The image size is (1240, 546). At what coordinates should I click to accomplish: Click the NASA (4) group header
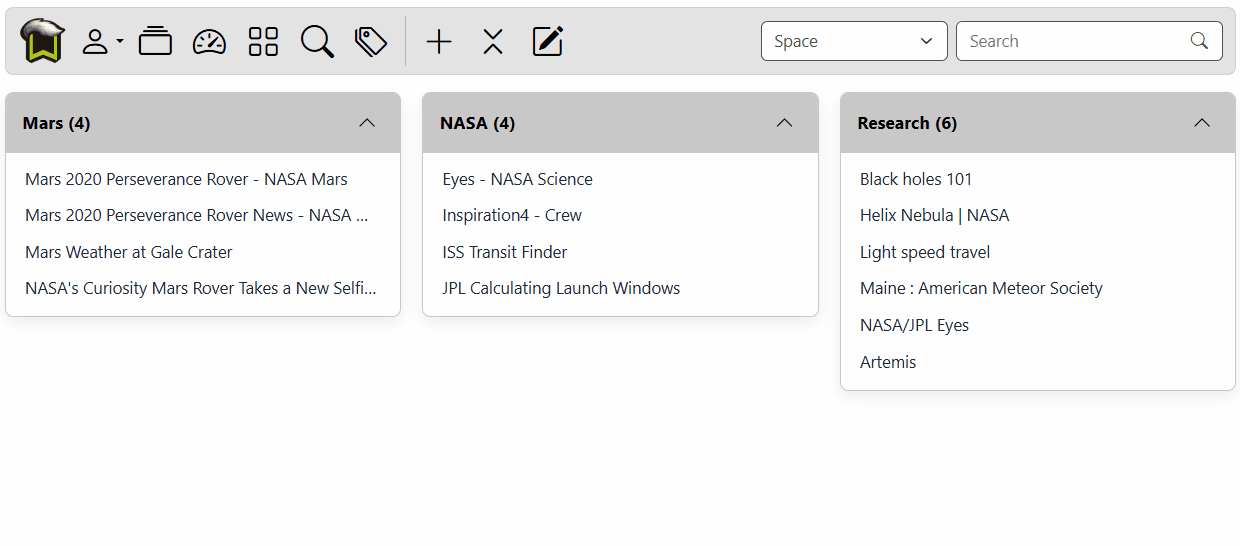tap(620, 123)
